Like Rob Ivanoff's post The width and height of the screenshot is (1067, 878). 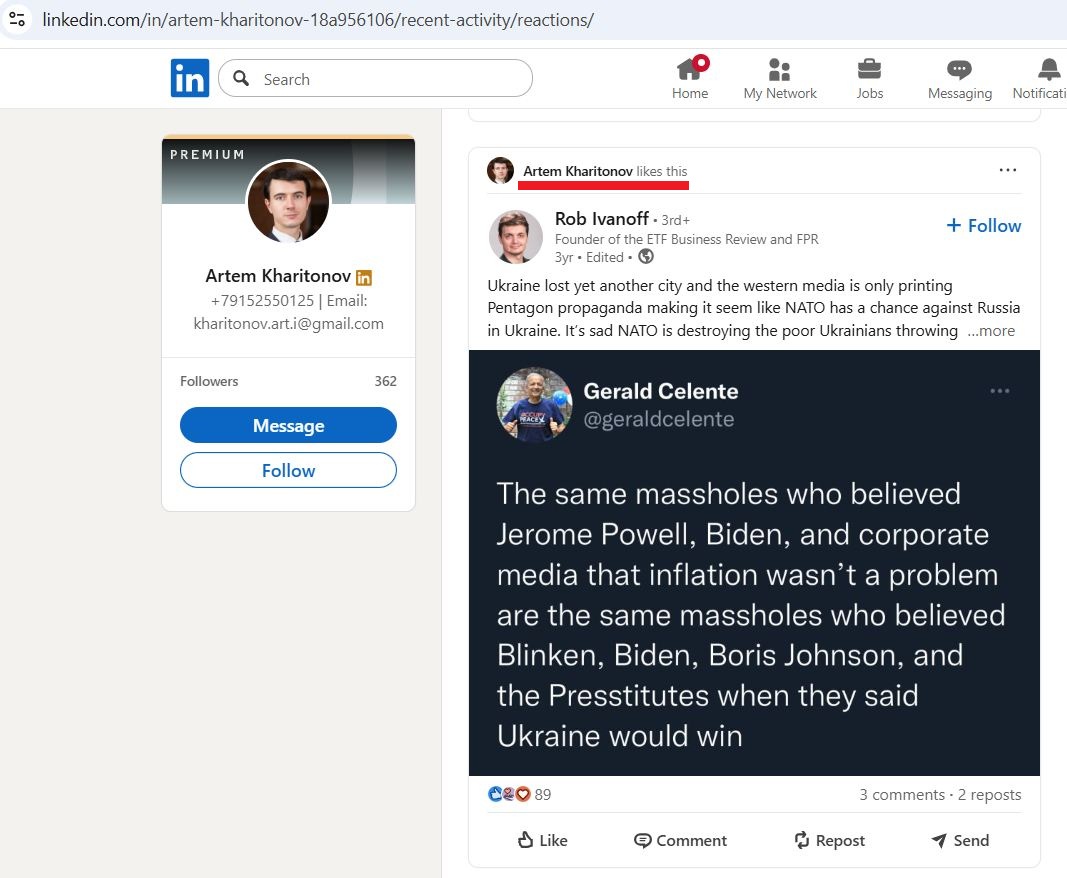[542, 840]
